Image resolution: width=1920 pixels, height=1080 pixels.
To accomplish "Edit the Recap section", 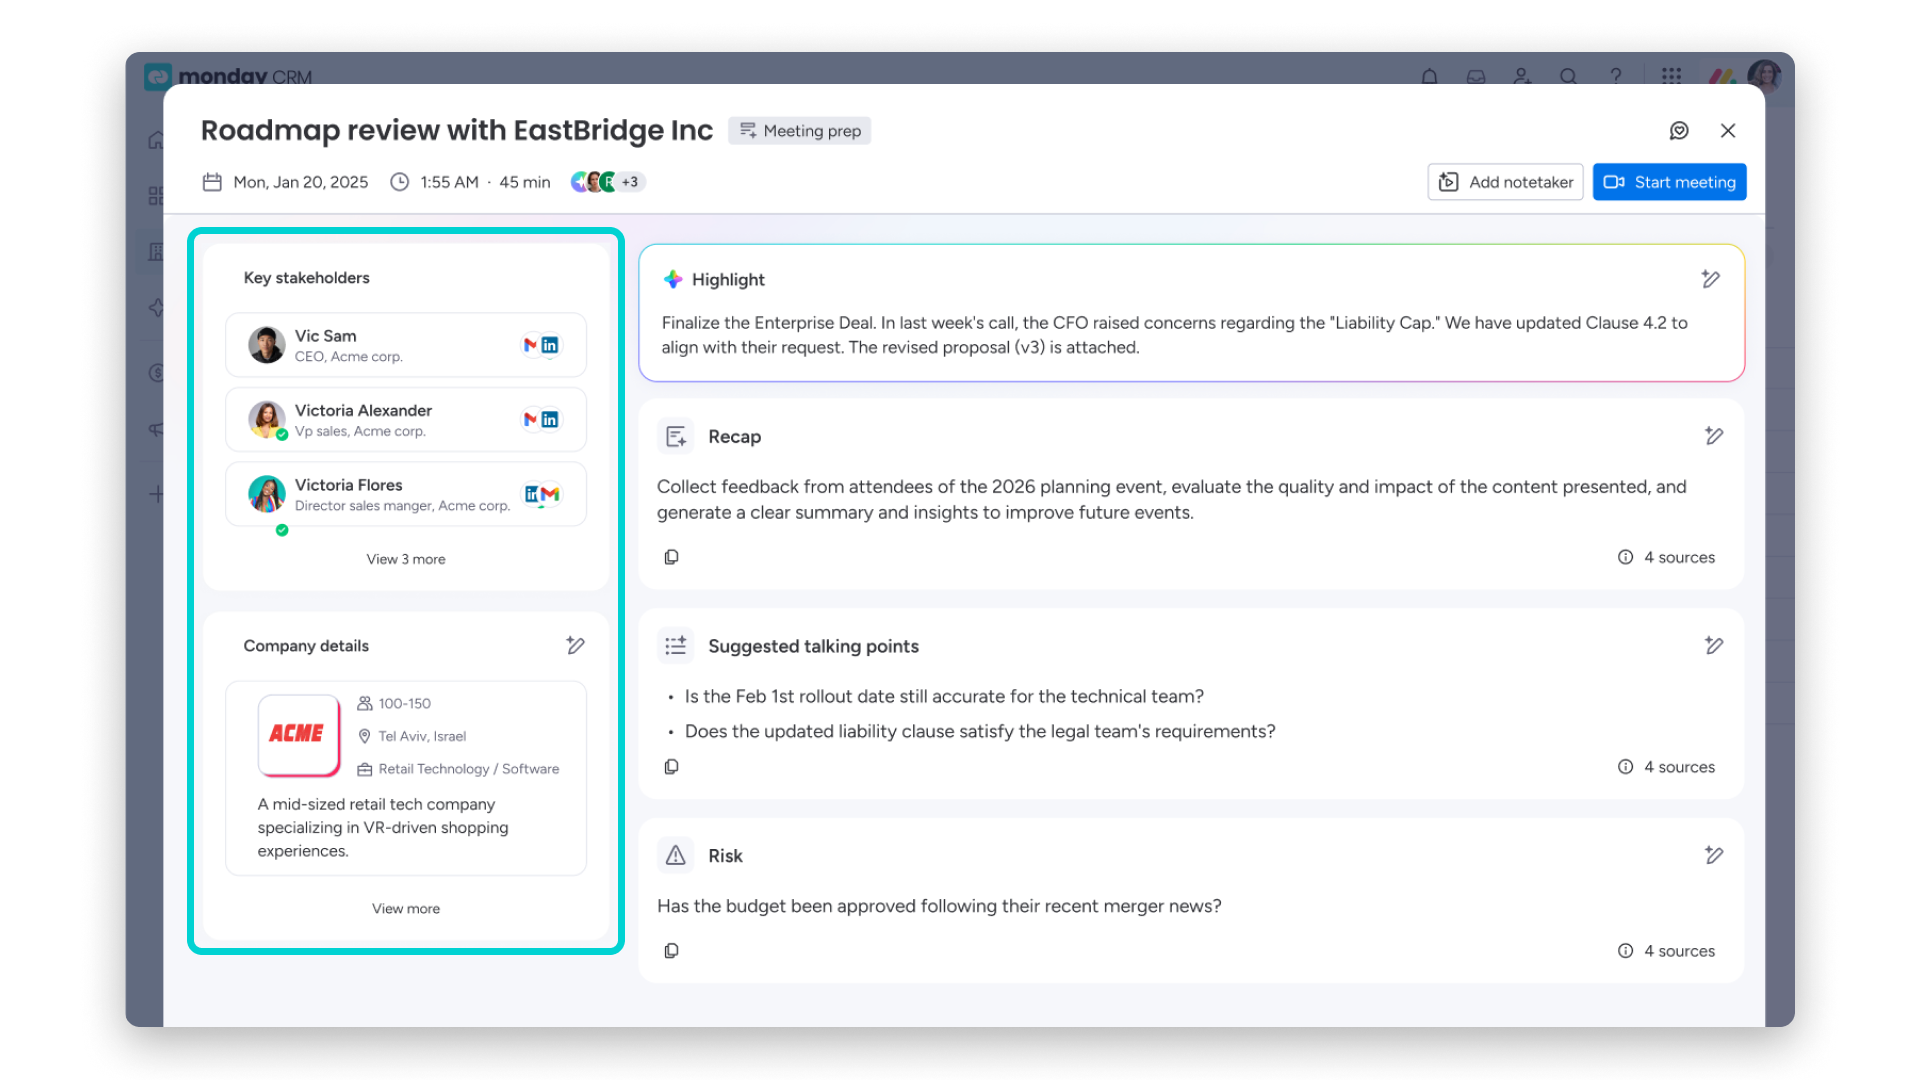I will [1714, 436].
